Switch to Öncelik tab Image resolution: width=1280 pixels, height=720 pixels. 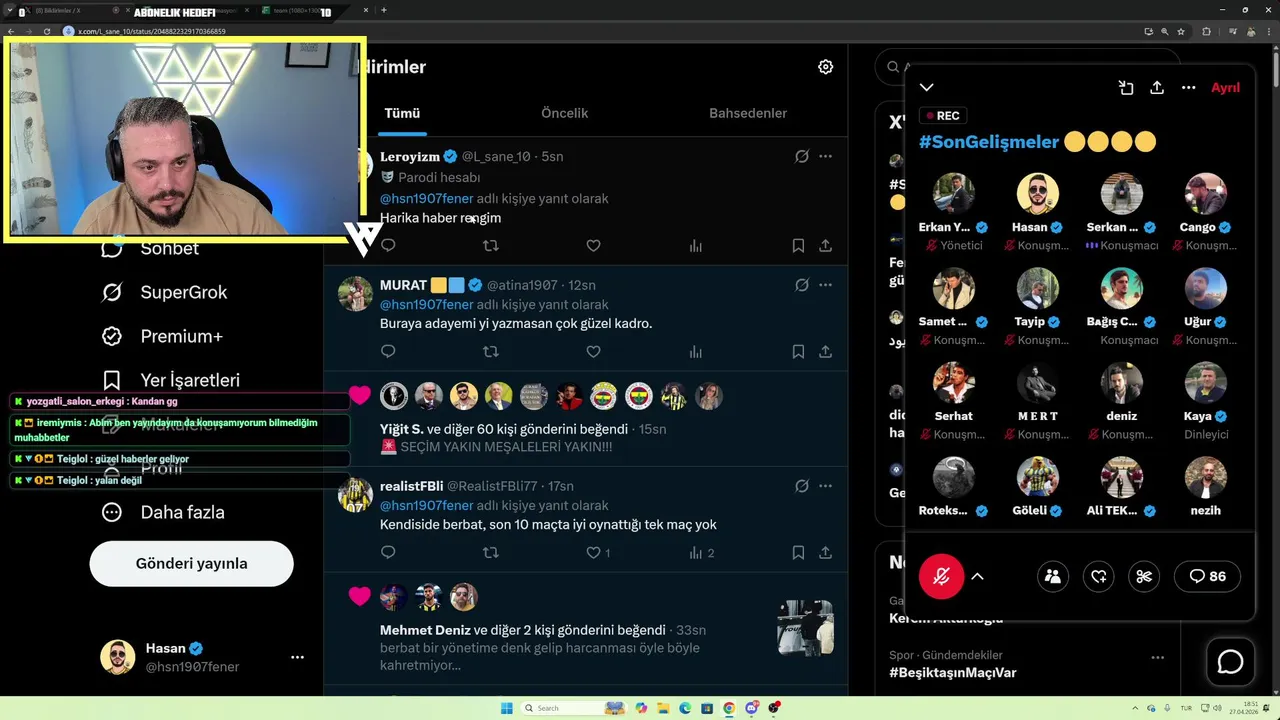click(x=564, y=113)
